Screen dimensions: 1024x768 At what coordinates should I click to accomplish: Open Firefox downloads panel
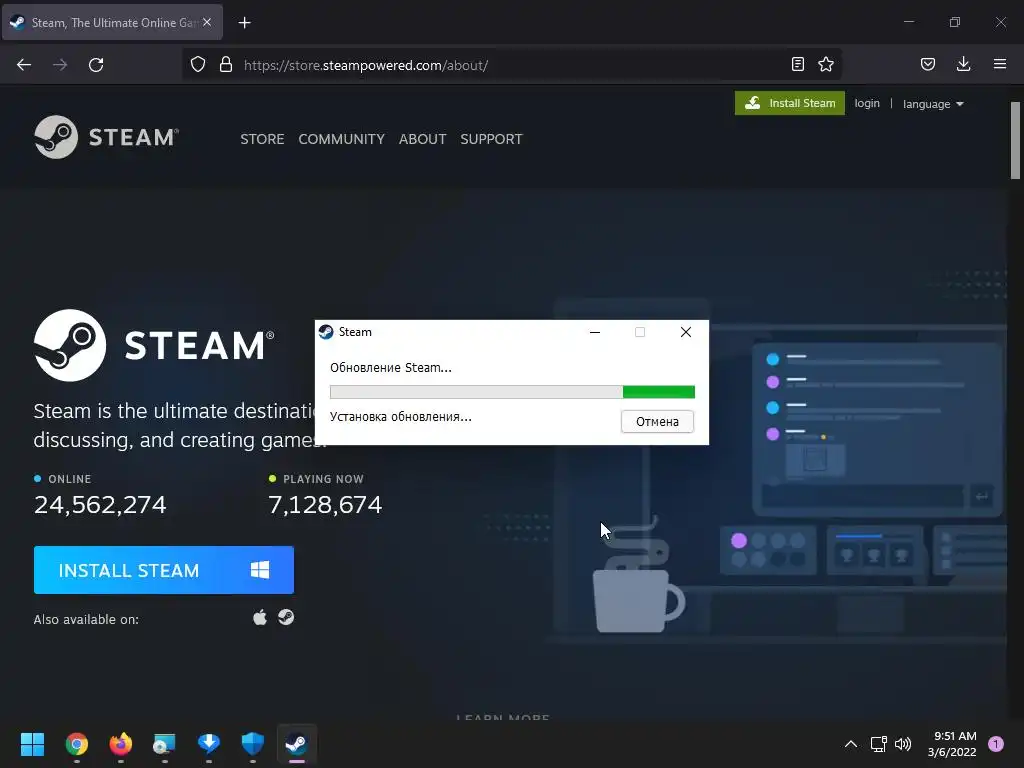[963, 64]
